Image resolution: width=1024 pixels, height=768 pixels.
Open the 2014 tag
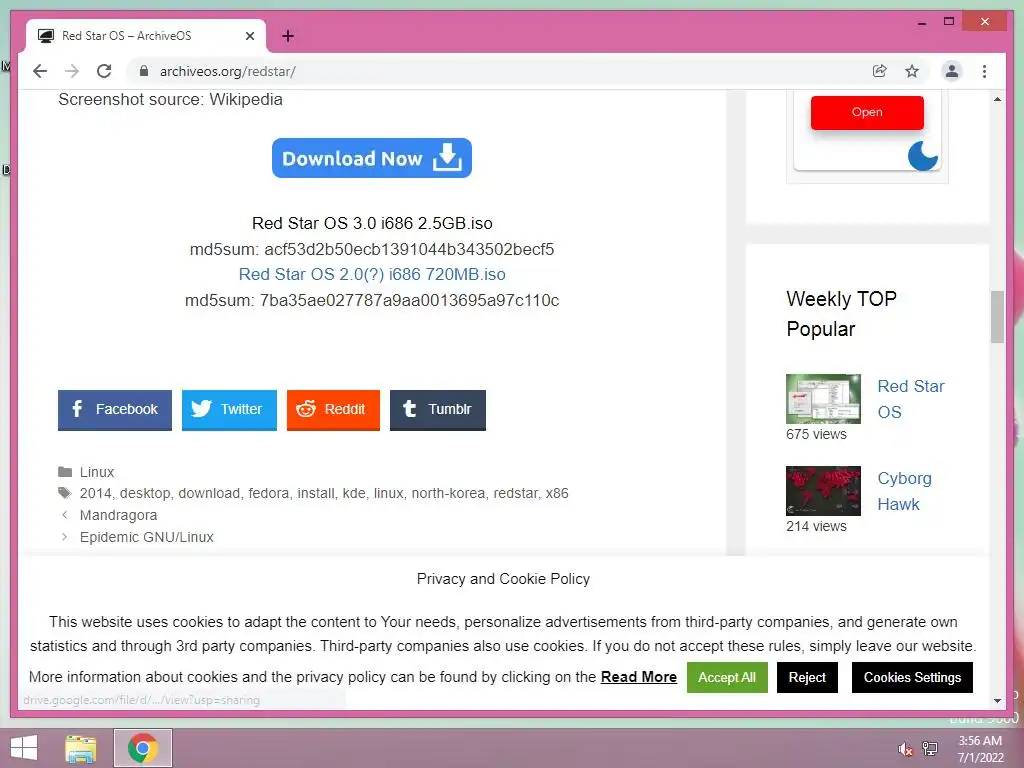[x=95, y=493]
